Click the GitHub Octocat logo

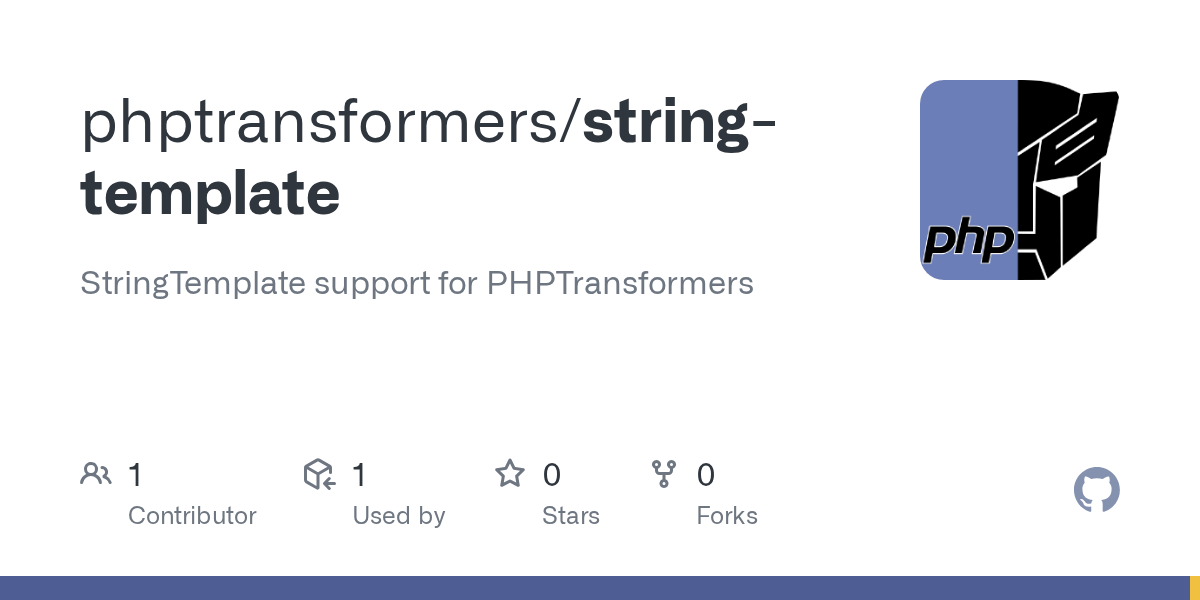coord(1096,491)
